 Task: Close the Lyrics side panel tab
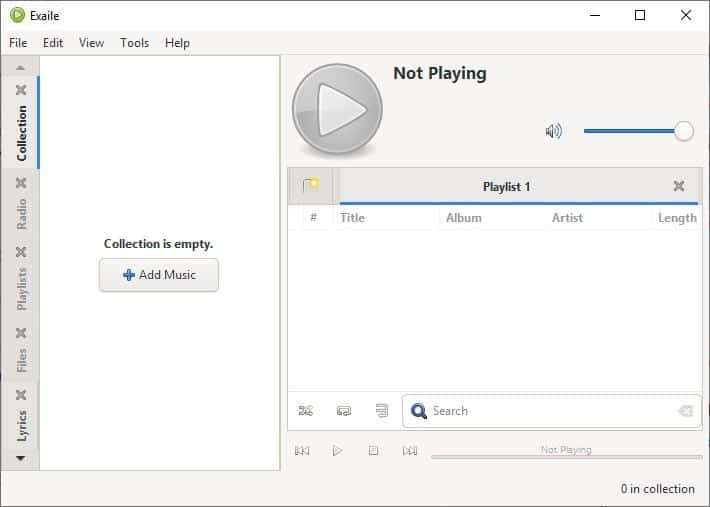pos(21,395)
